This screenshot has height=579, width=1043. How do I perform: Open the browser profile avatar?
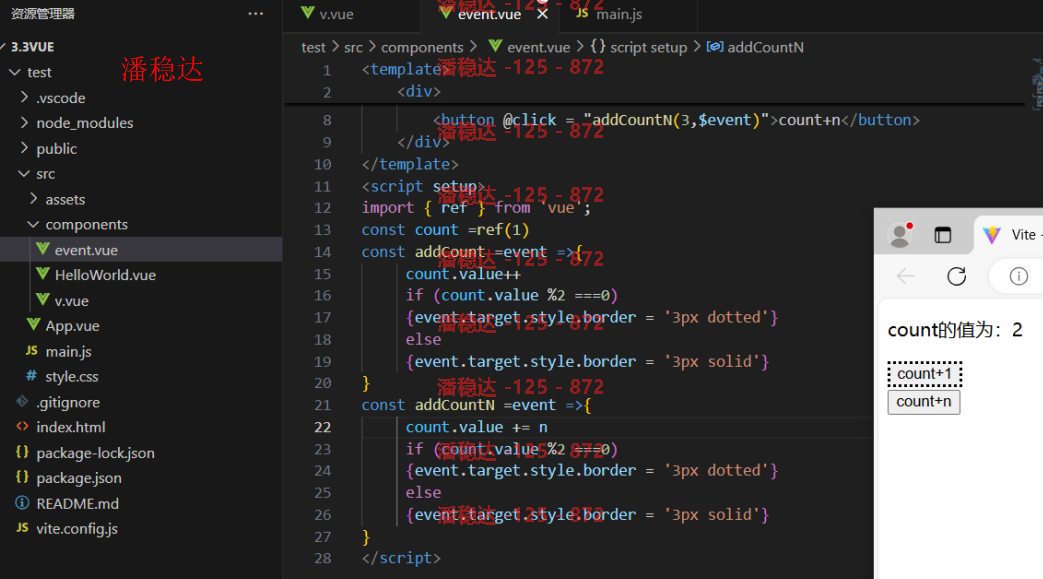tap(900, 235)
